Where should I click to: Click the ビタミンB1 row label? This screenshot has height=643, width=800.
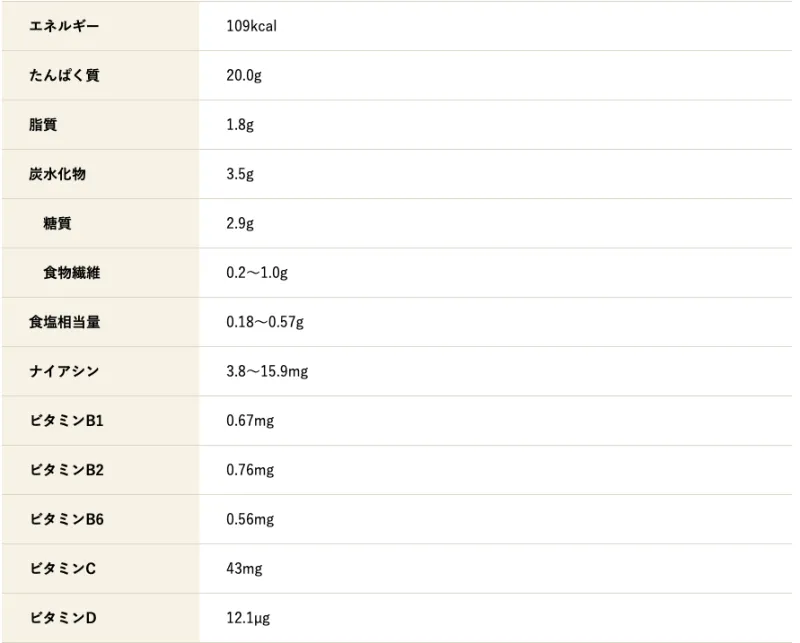[66, 420]
